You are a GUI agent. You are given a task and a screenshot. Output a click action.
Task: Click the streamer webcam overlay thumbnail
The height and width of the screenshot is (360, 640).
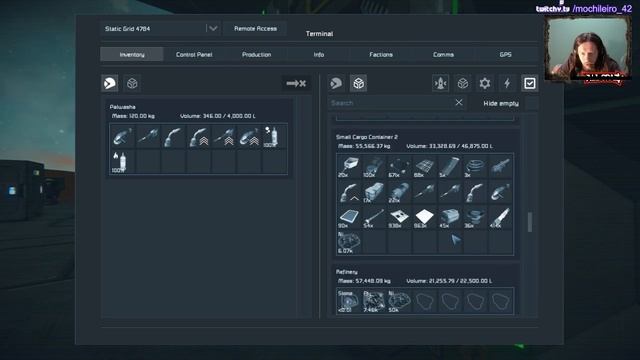[588, 49]
